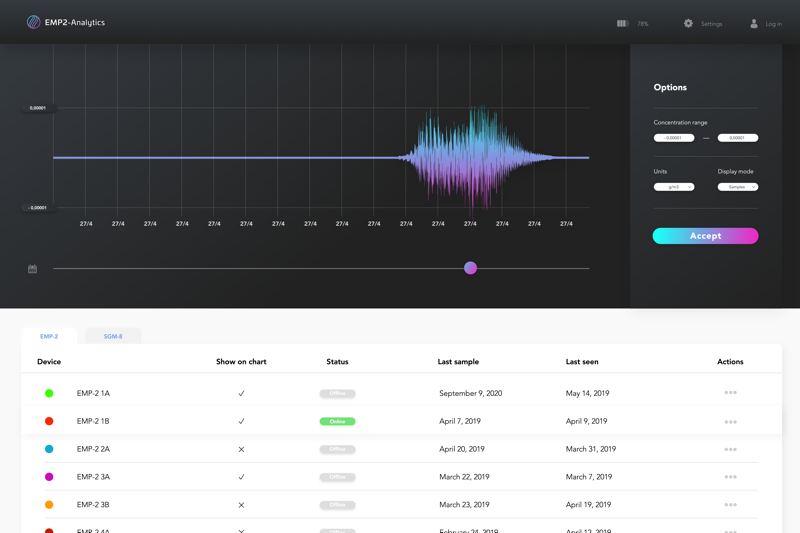
Task: Click last seen date March 7, 2019
Action: (x=589, y=477)
